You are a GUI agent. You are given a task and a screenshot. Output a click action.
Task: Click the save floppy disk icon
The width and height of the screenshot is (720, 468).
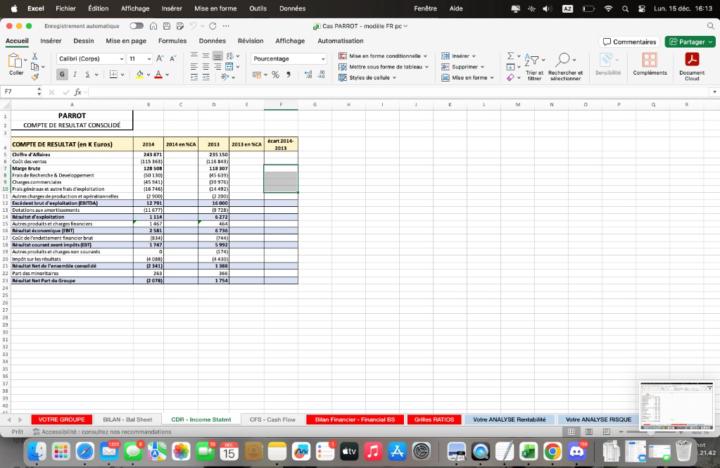coord(167,26)
